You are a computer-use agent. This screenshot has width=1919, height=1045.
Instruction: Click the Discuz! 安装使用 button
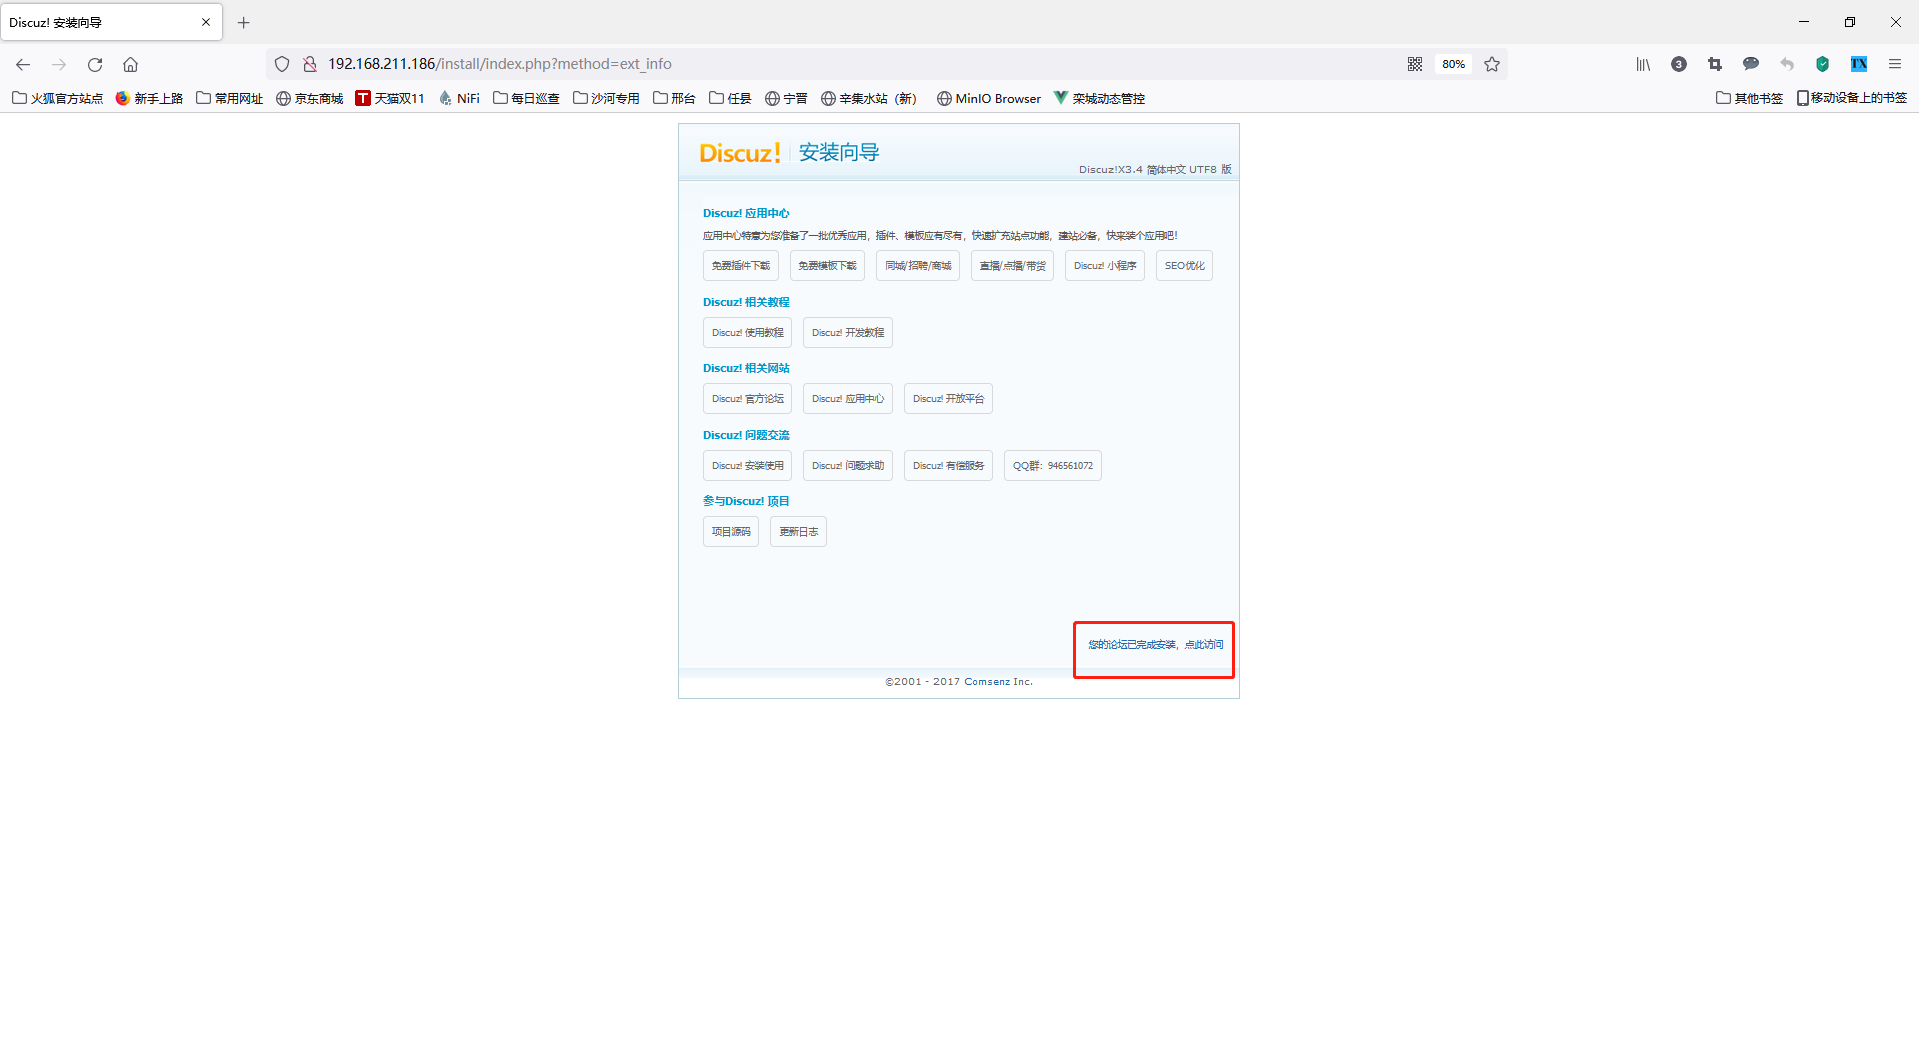747,466
